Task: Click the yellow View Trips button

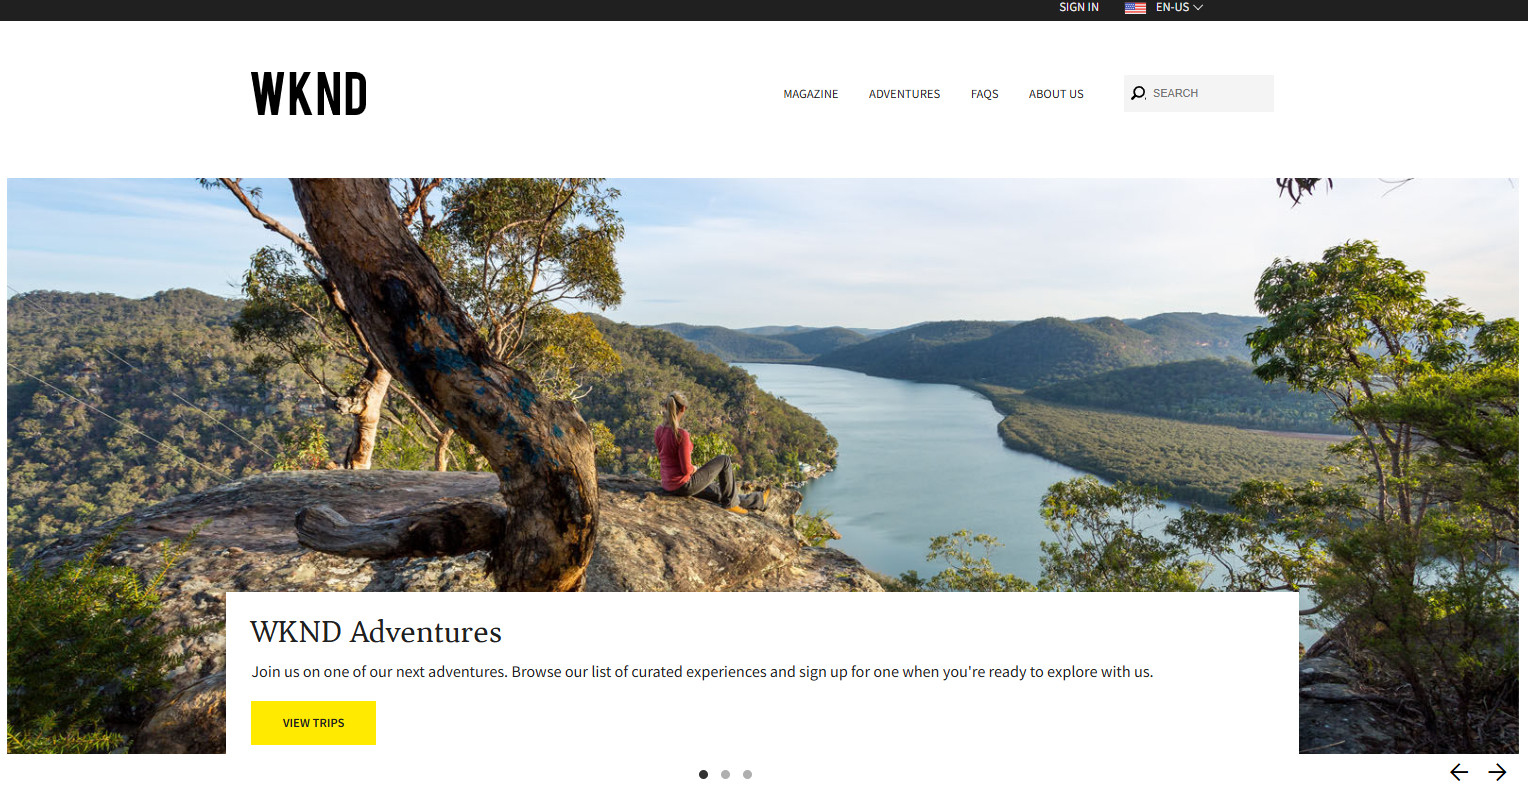Action: pyautogui.click(x=313, y=723)
